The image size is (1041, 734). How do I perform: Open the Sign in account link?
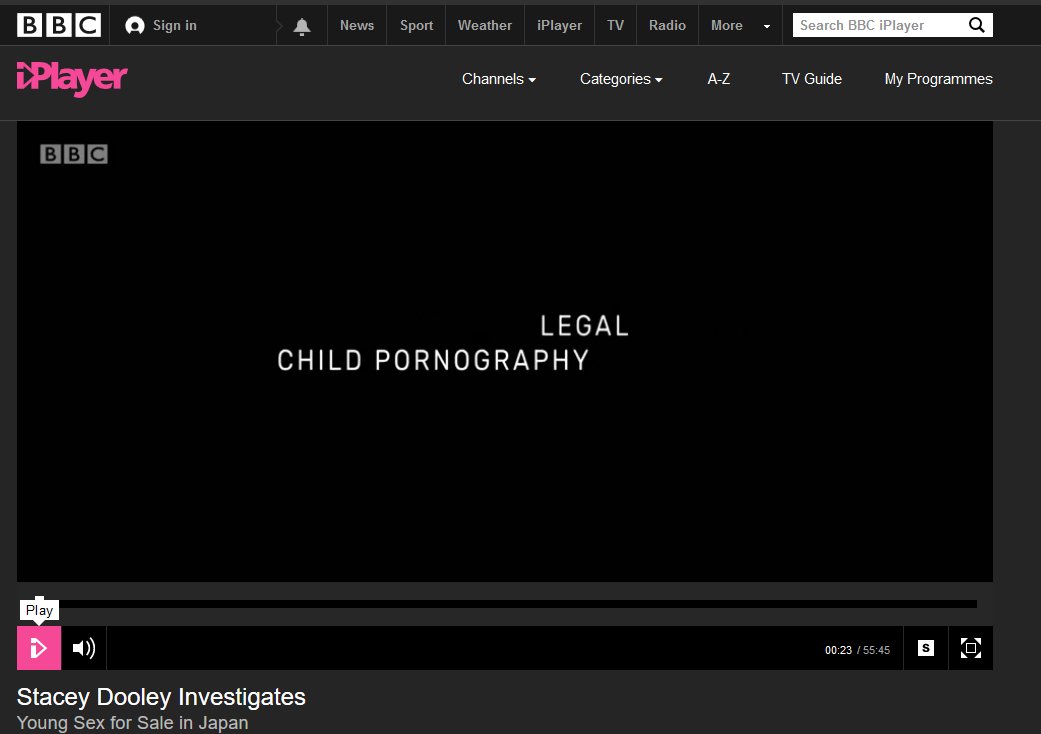tap(161, 25)
